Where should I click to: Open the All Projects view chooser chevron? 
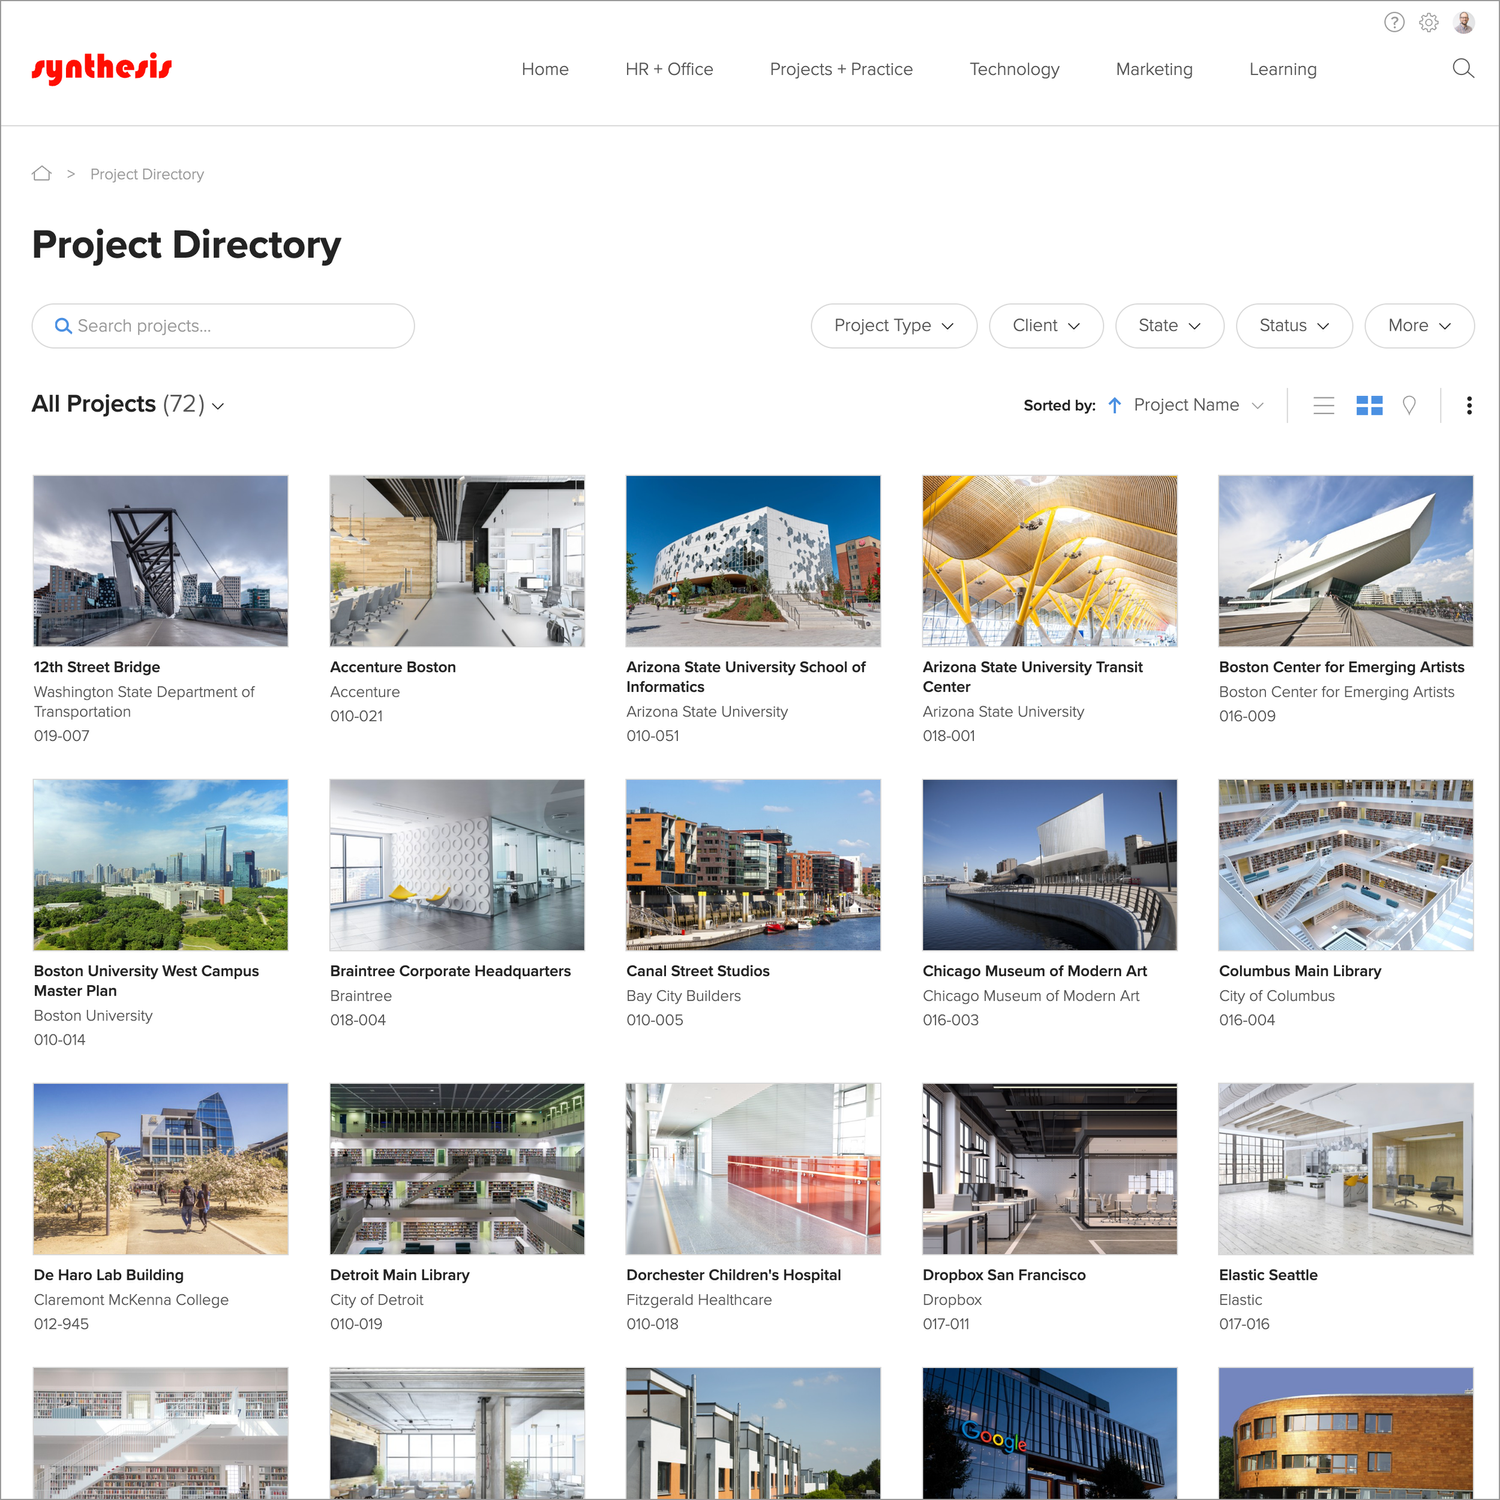point(219,406)
